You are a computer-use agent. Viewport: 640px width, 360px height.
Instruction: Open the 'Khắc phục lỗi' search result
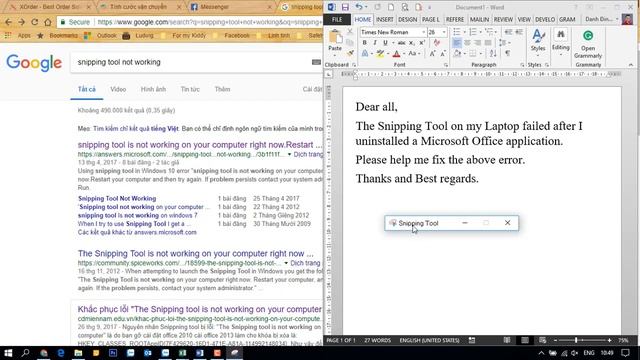[x=200, y=309]
